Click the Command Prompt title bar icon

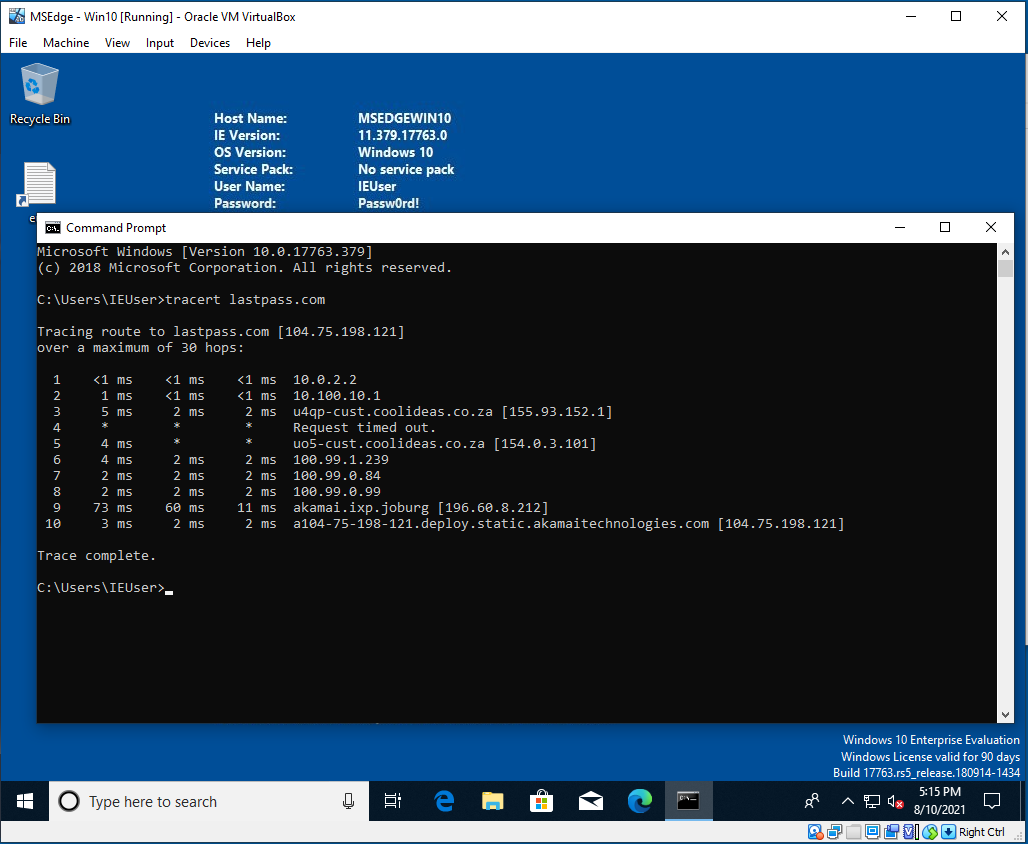(x=52, y=228)
